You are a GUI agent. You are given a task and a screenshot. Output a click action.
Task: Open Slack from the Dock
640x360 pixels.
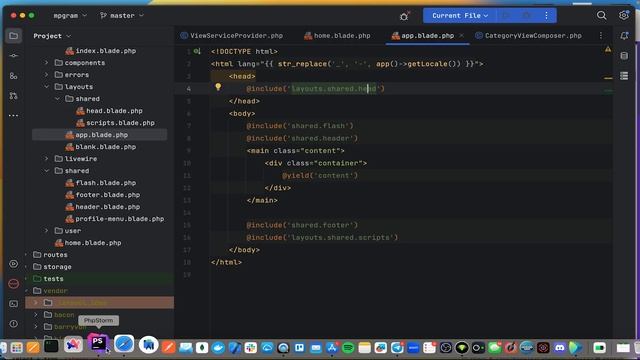pos(251,347)
